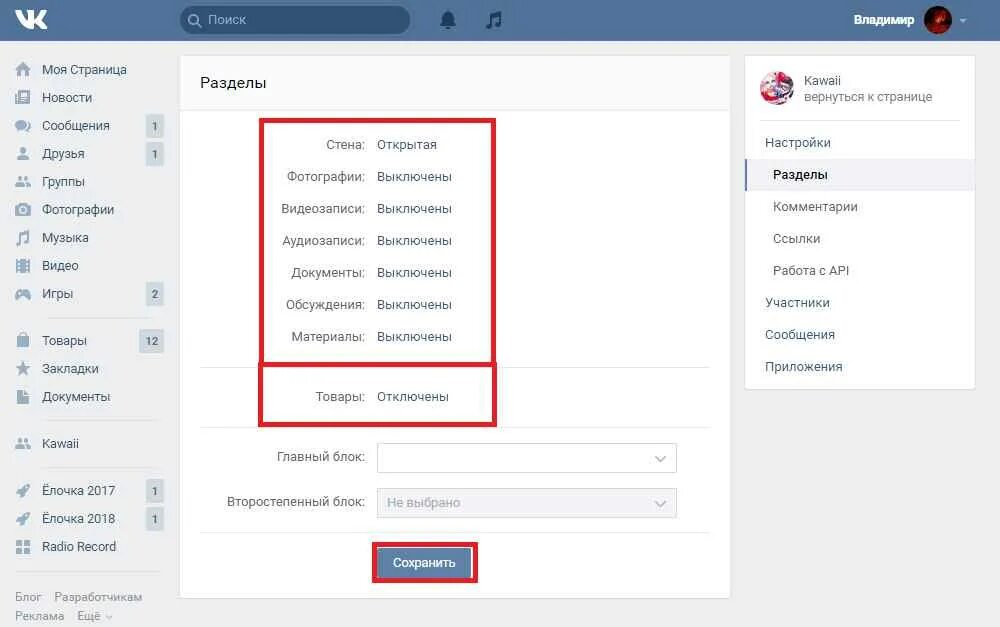This screenshot has height=627, width=1000.
Task: Expand the account menu arrow next to avatar
Action: click(x=963, y=21)
